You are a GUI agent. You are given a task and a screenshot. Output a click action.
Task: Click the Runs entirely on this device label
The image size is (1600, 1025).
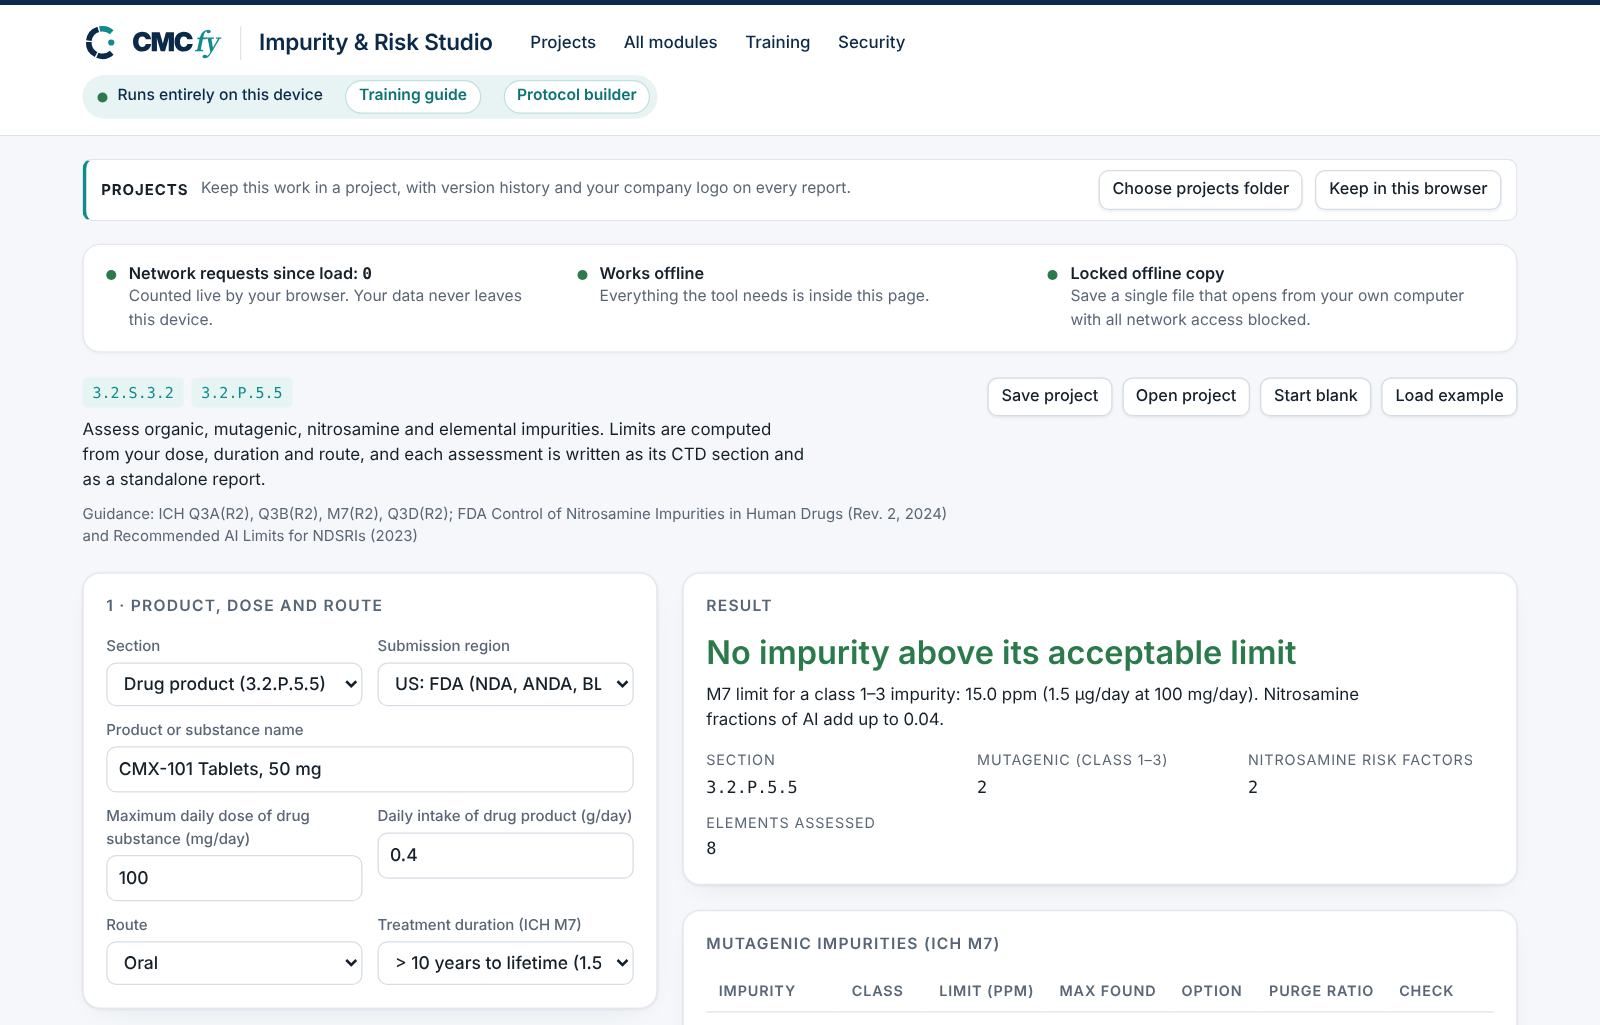click(220, 95)
